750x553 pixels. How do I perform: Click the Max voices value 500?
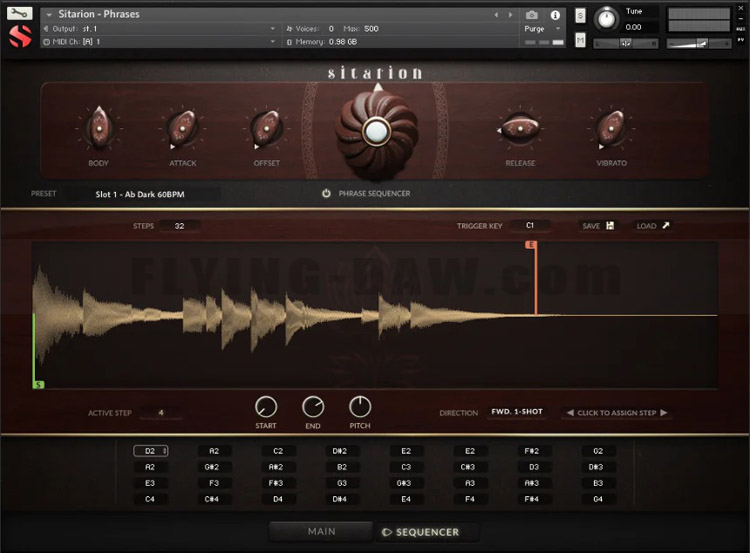371,29
